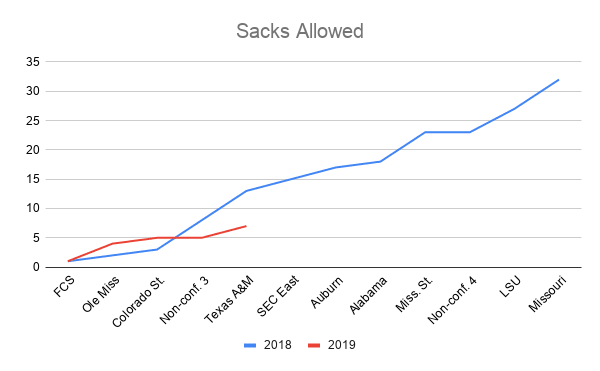Click the 2019 legend label

tap(341, 345)
